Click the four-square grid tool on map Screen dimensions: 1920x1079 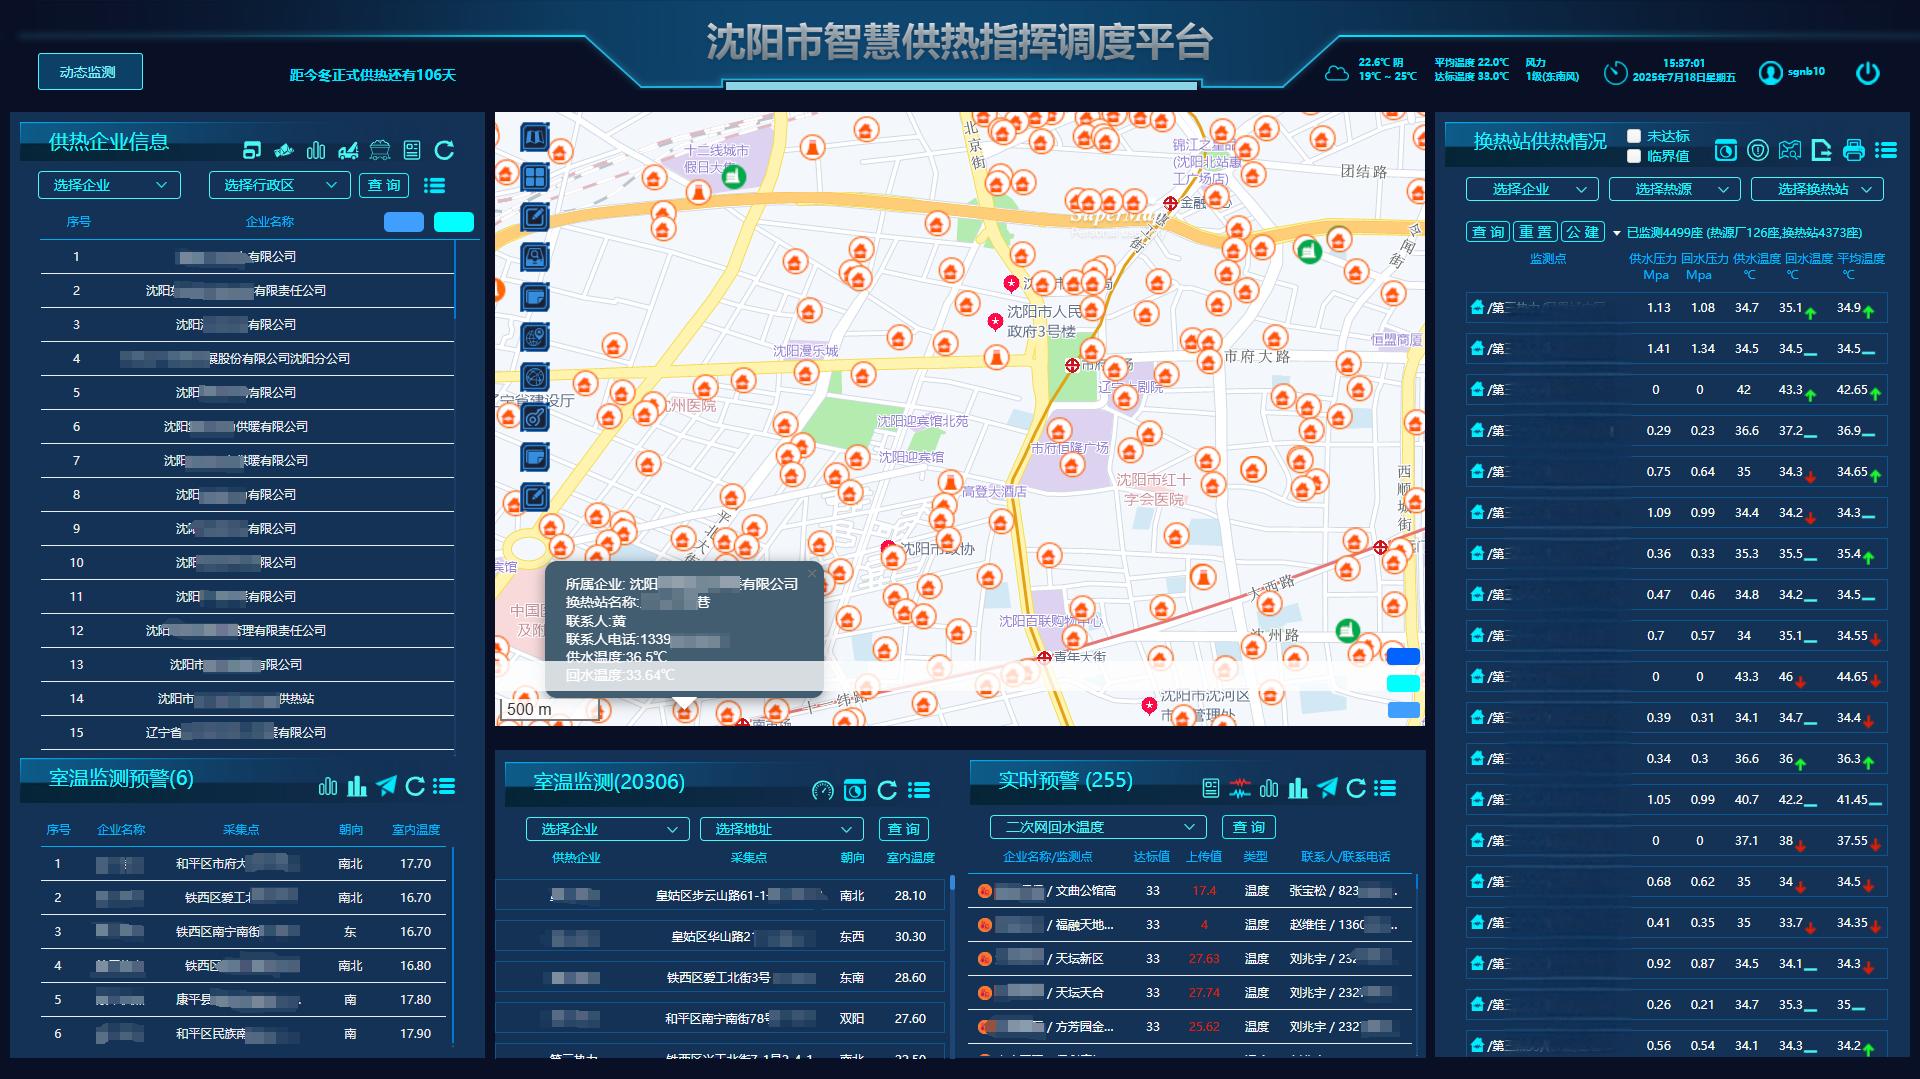point(535,177)
